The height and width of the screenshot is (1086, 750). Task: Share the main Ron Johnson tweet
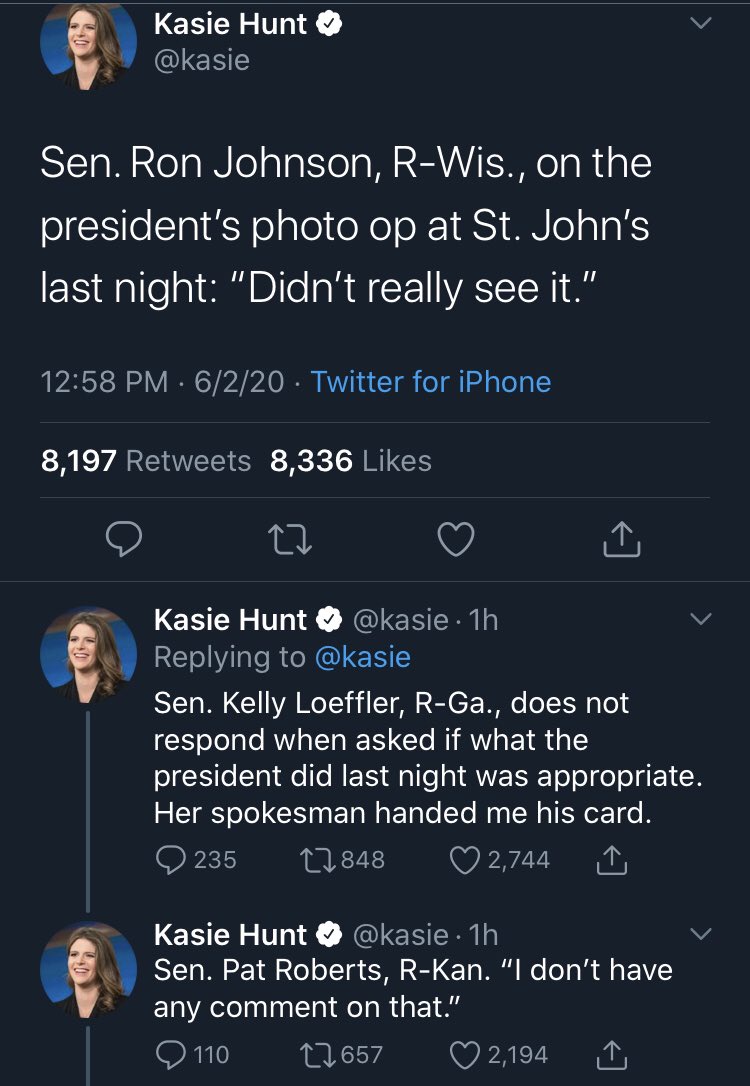click(x=621, y=540)
